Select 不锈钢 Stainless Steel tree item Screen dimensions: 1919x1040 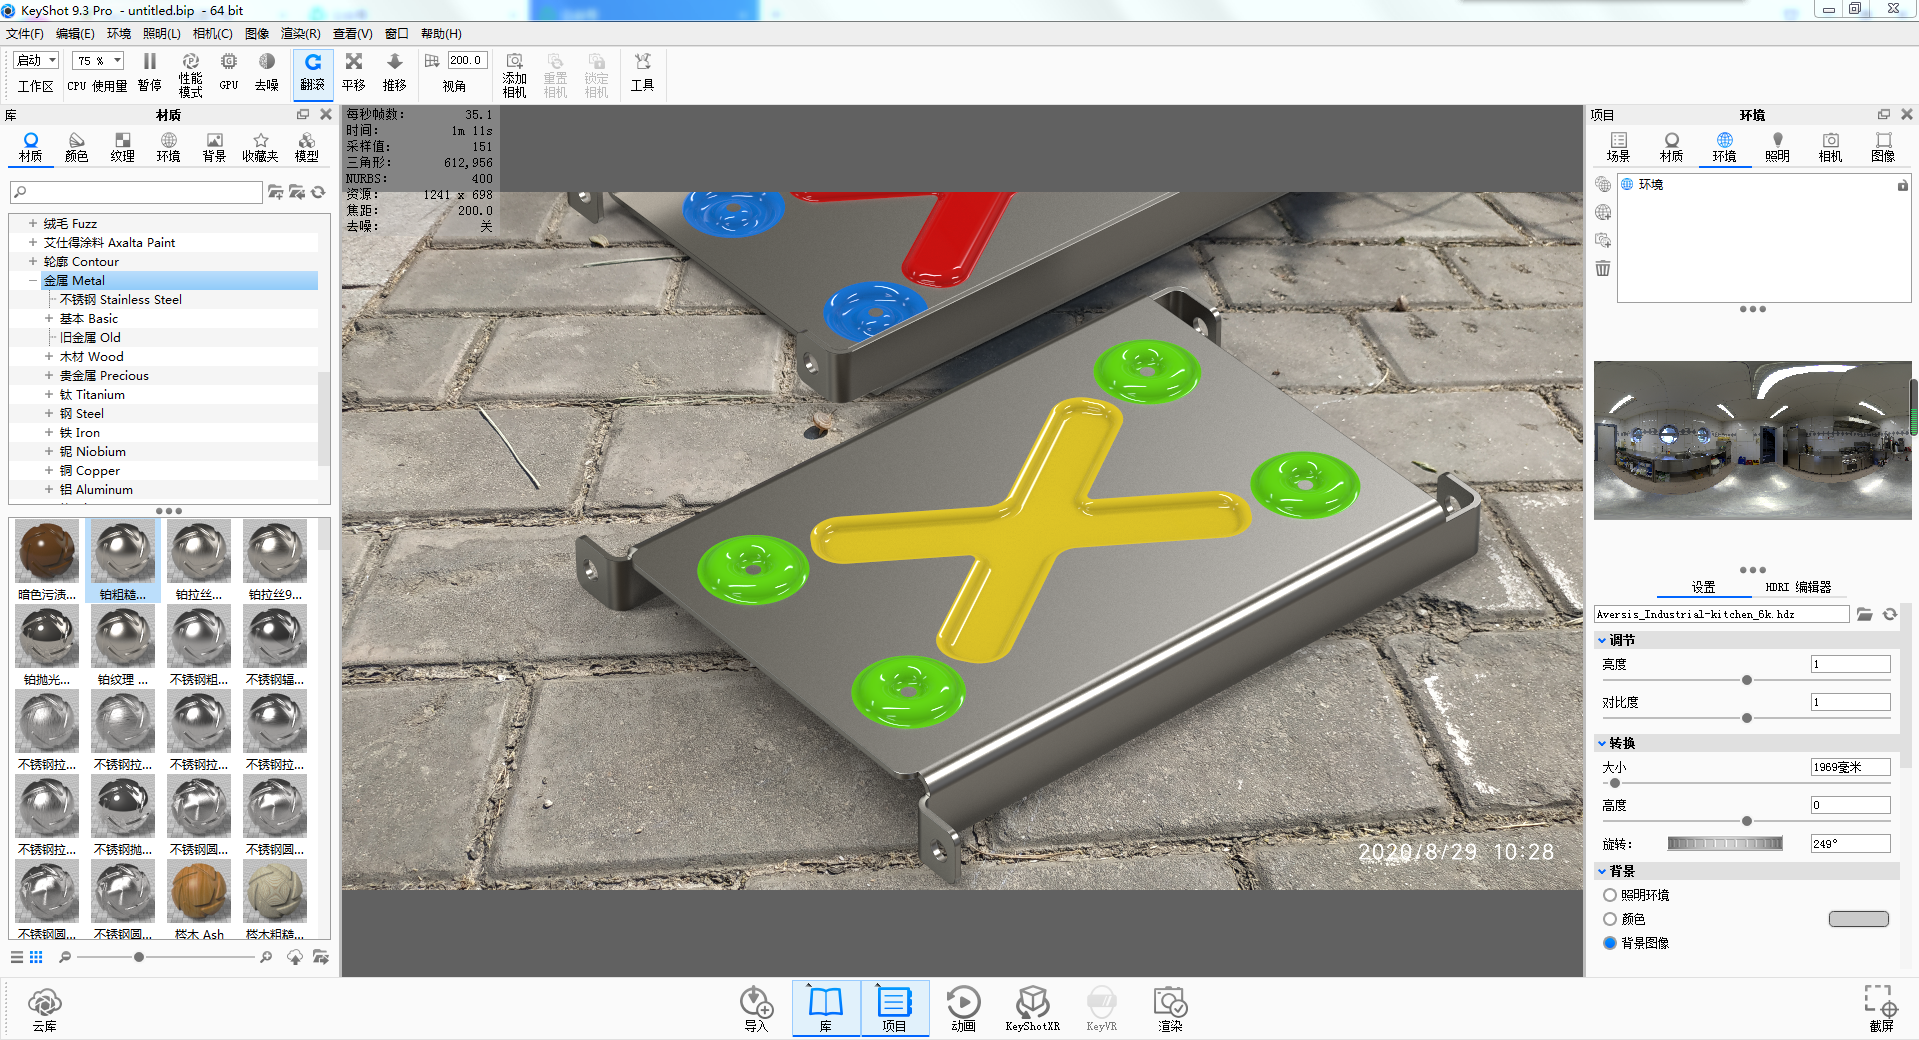pos(121,299)
